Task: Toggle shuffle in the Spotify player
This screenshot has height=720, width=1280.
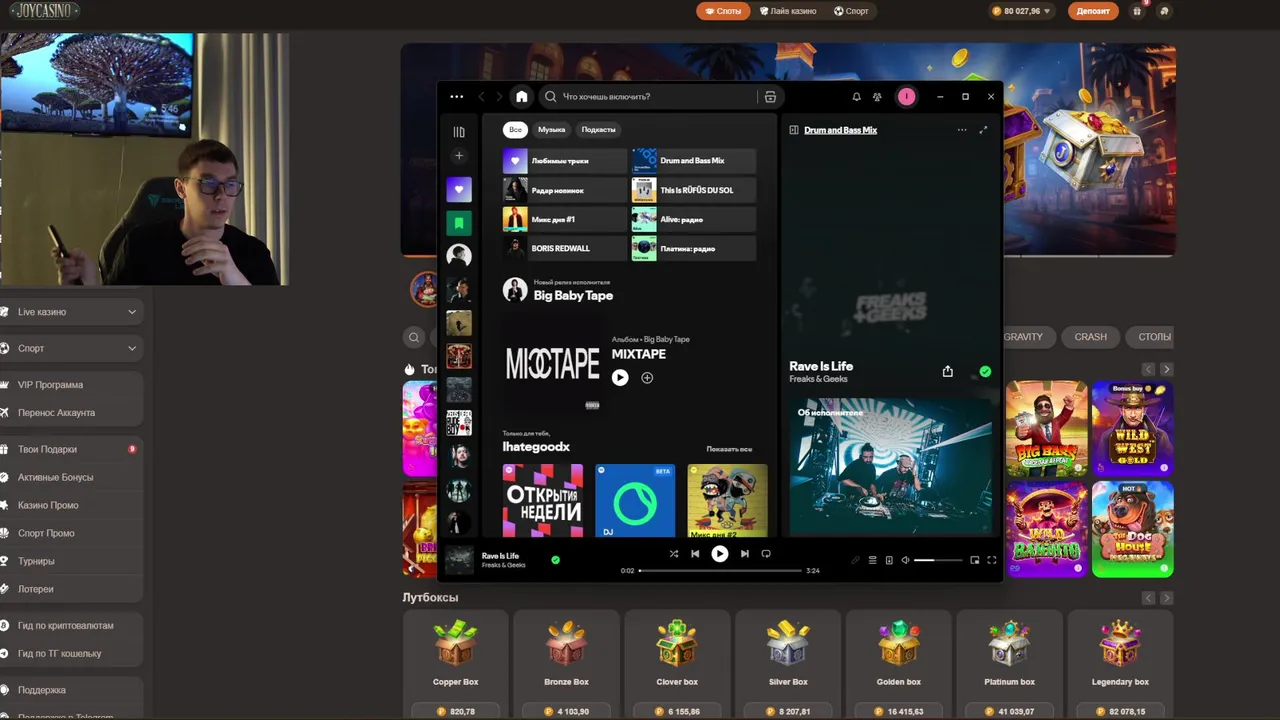Action: click(673, 554)
